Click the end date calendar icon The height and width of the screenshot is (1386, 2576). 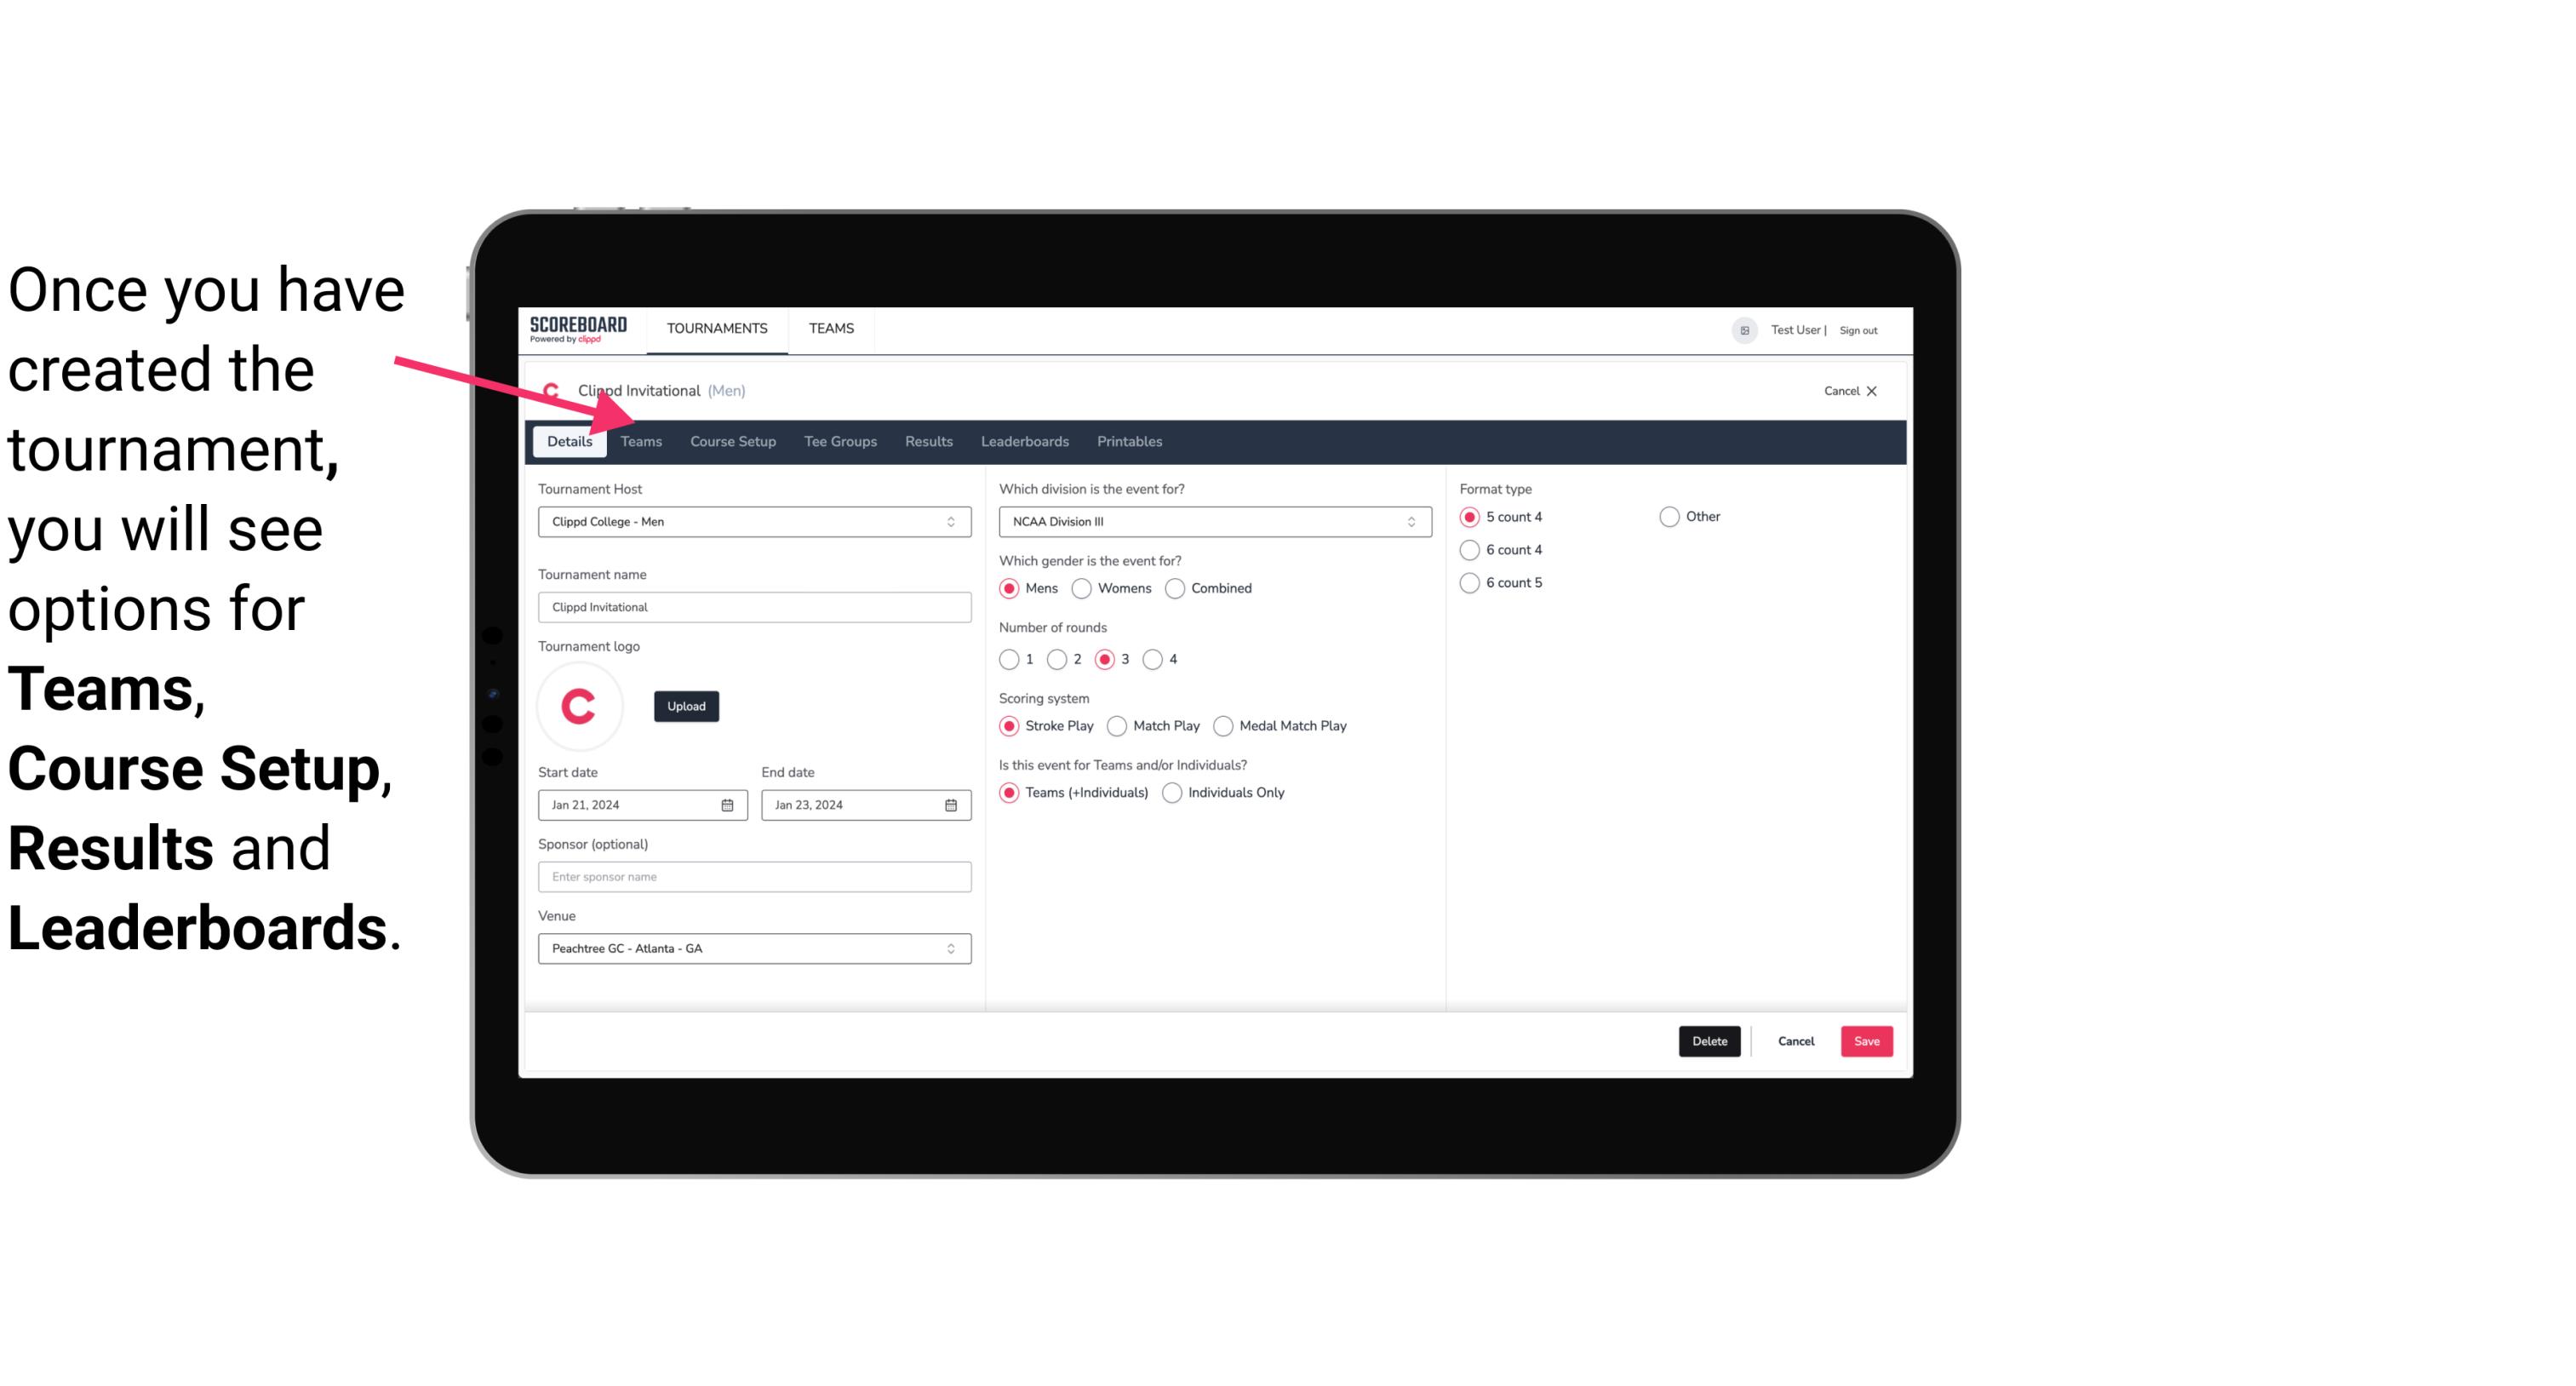click(950, 805)
